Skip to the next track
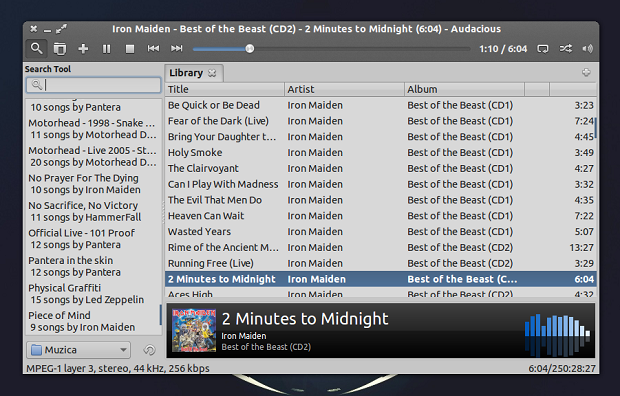Viewport: 620px width, 396px height. click(176, 48)
